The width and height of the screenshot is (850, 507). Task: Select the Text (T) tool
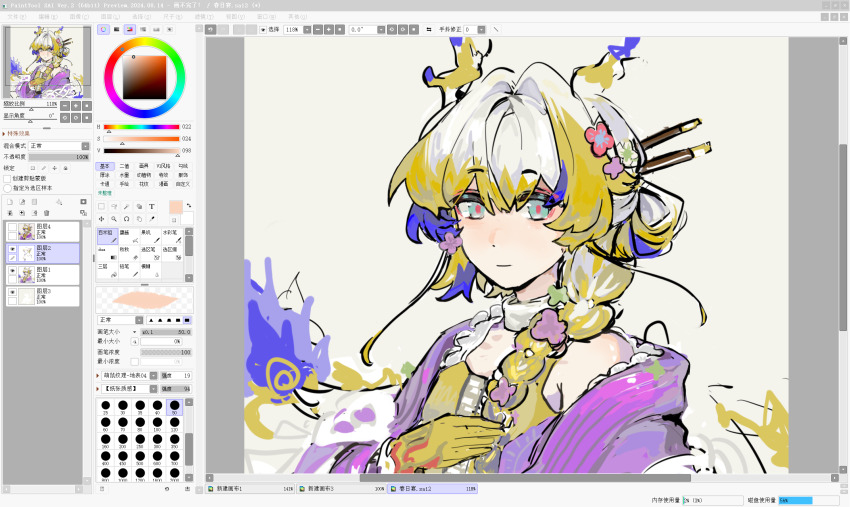(x=152, y=207)
